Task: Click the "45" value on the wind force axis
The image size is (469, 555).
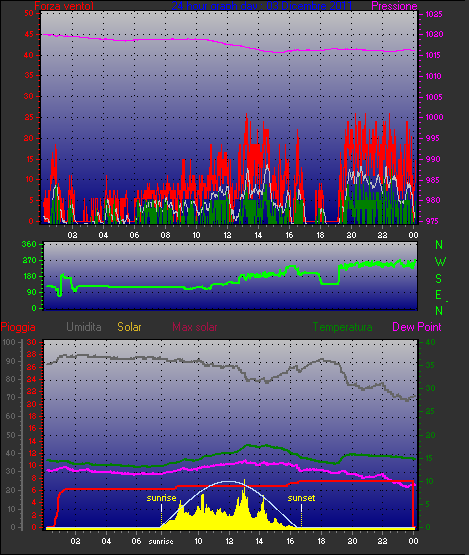Action: point(29,34)
